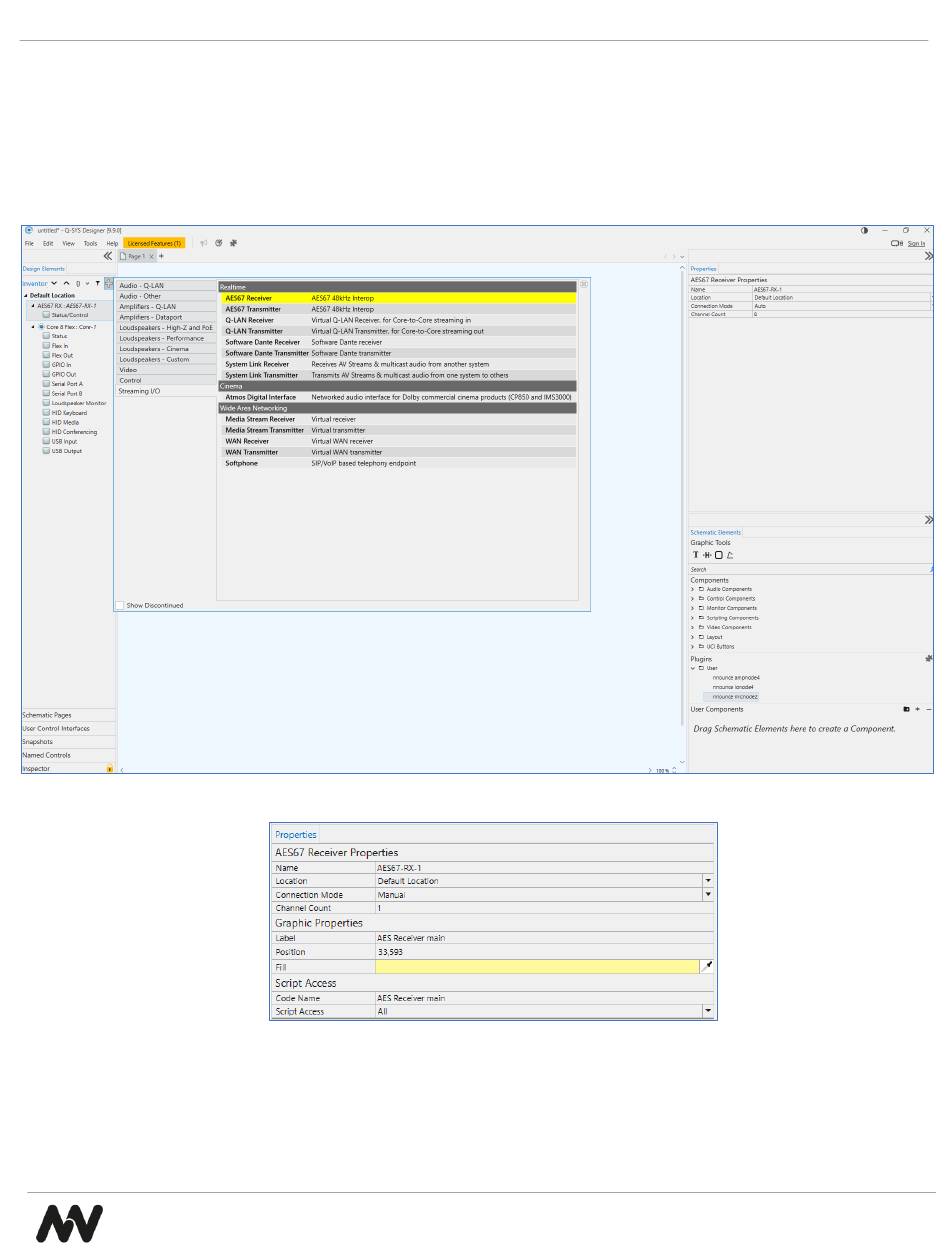Switch to the Page 1 tab

tap(136, 257)
